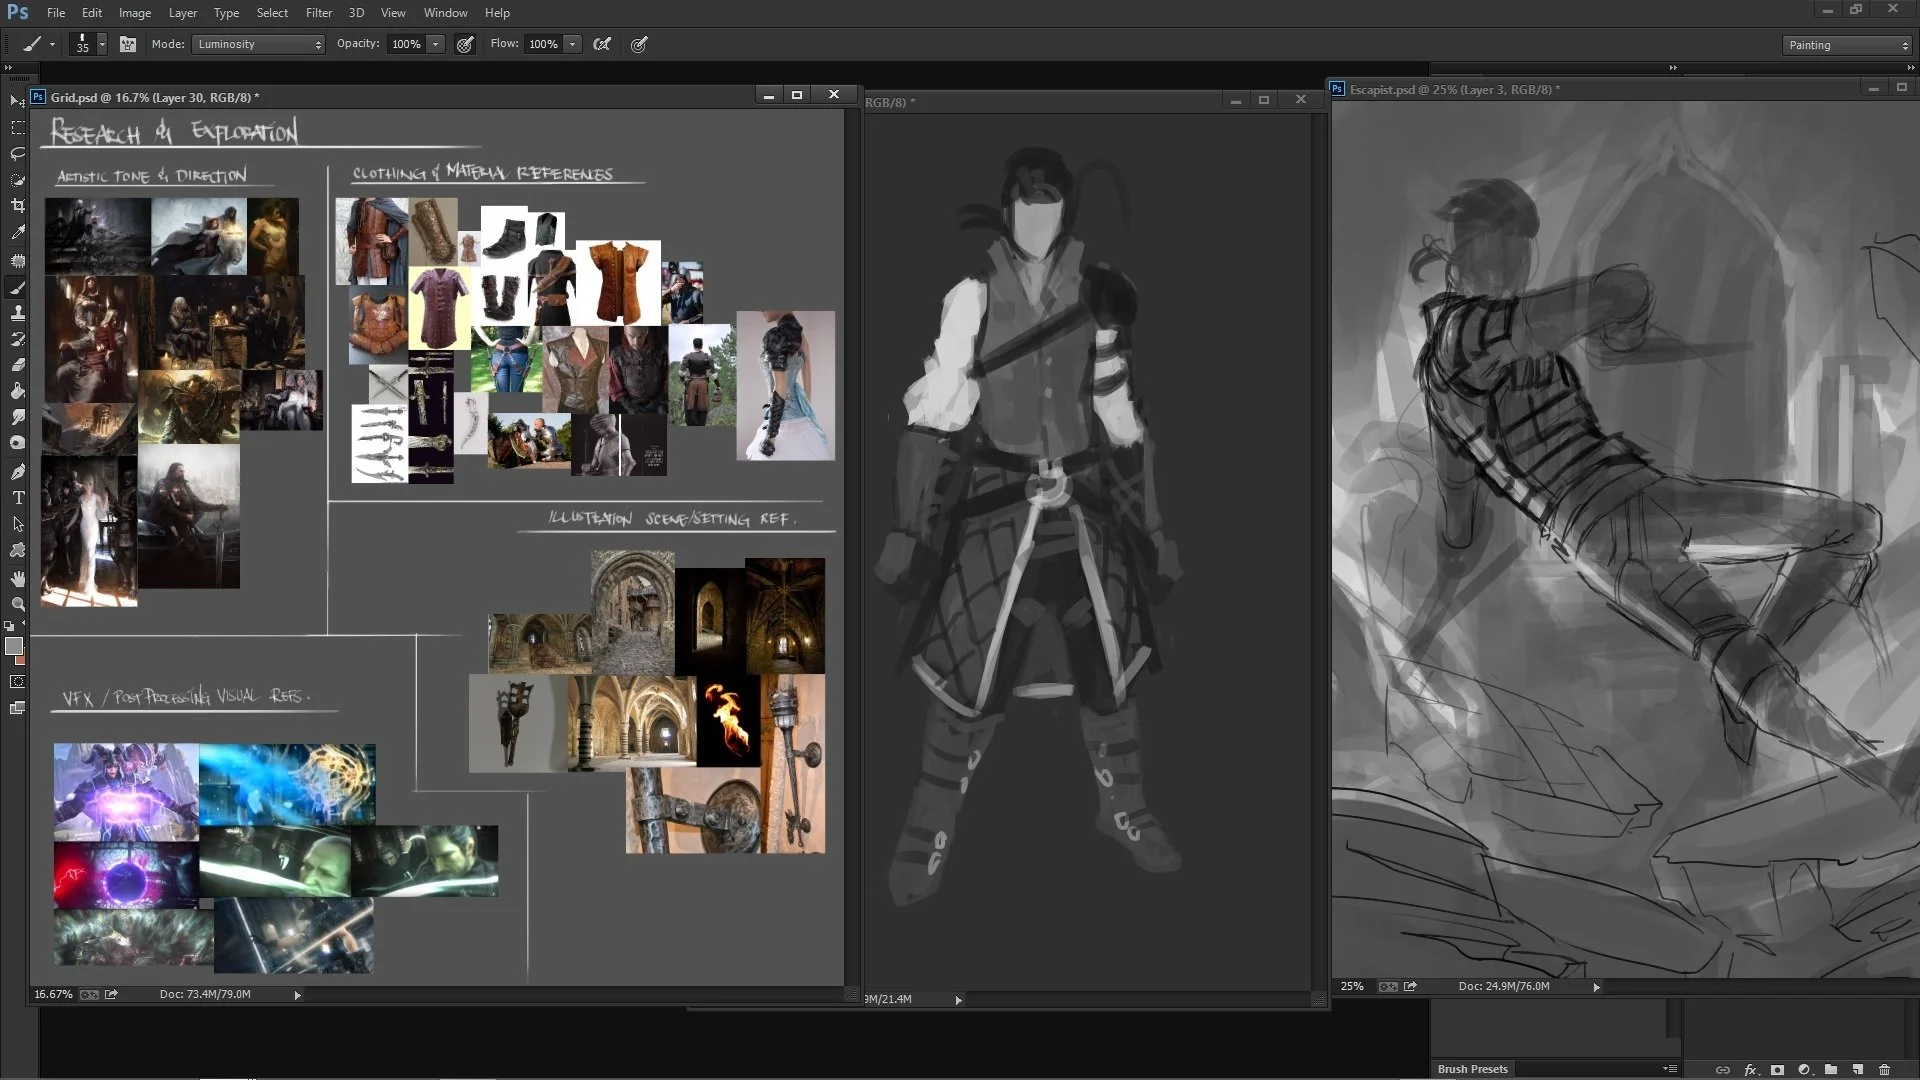Select the Type tool
The image size is (1920, 1080).
[x=17, y=498]
